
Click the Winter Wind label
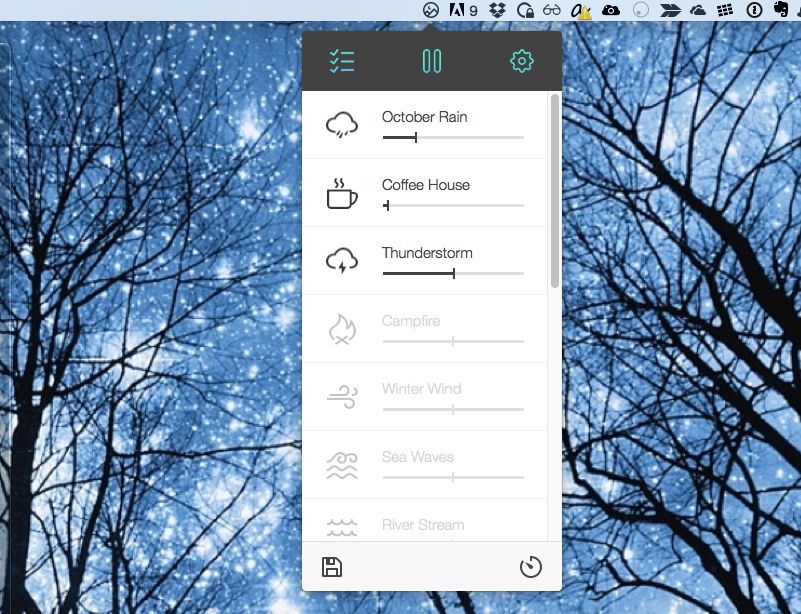pyautogui.click(x=421, y=389)
